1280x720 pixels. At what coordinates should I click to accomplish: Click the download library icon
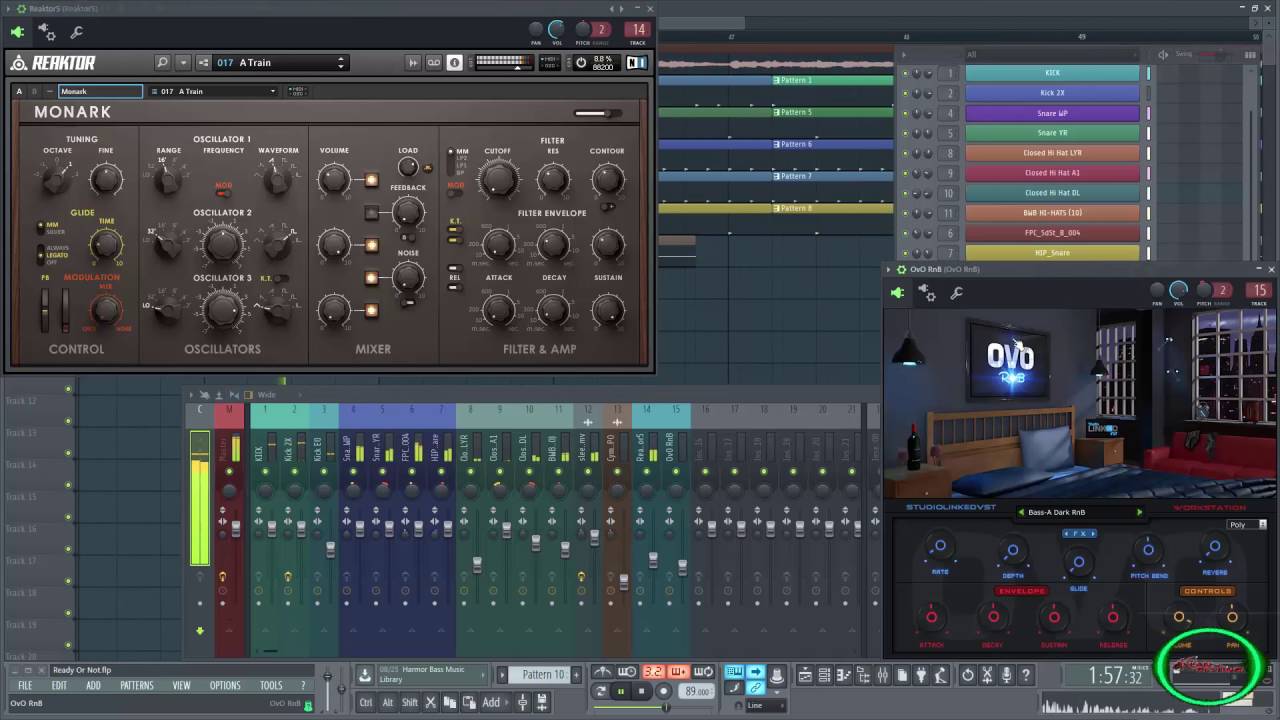click(x=365, y=675)
